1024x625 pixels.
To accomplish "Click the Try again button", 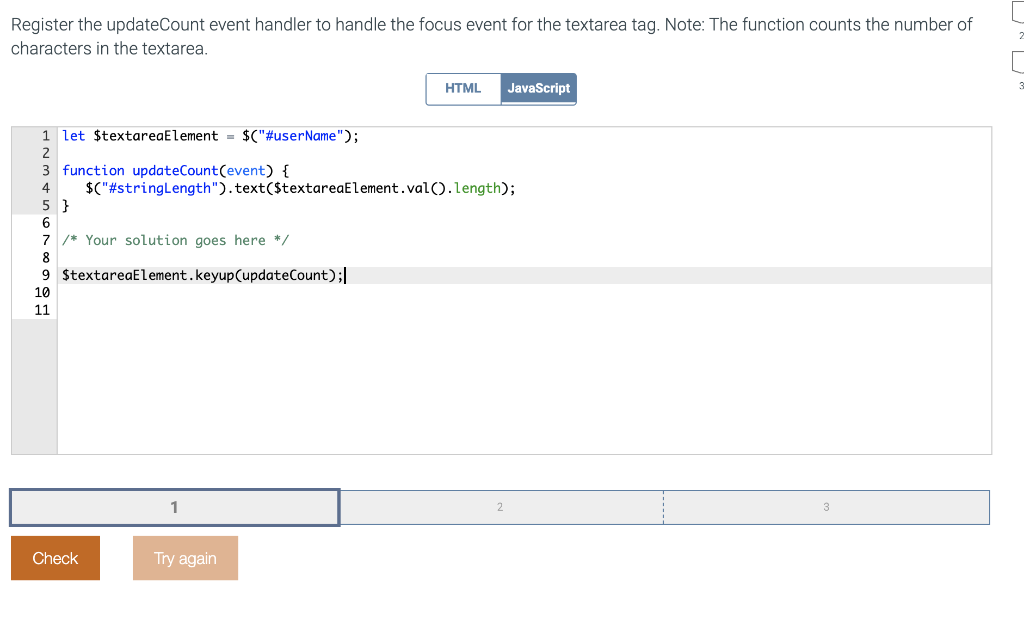I will coord(185,557).
